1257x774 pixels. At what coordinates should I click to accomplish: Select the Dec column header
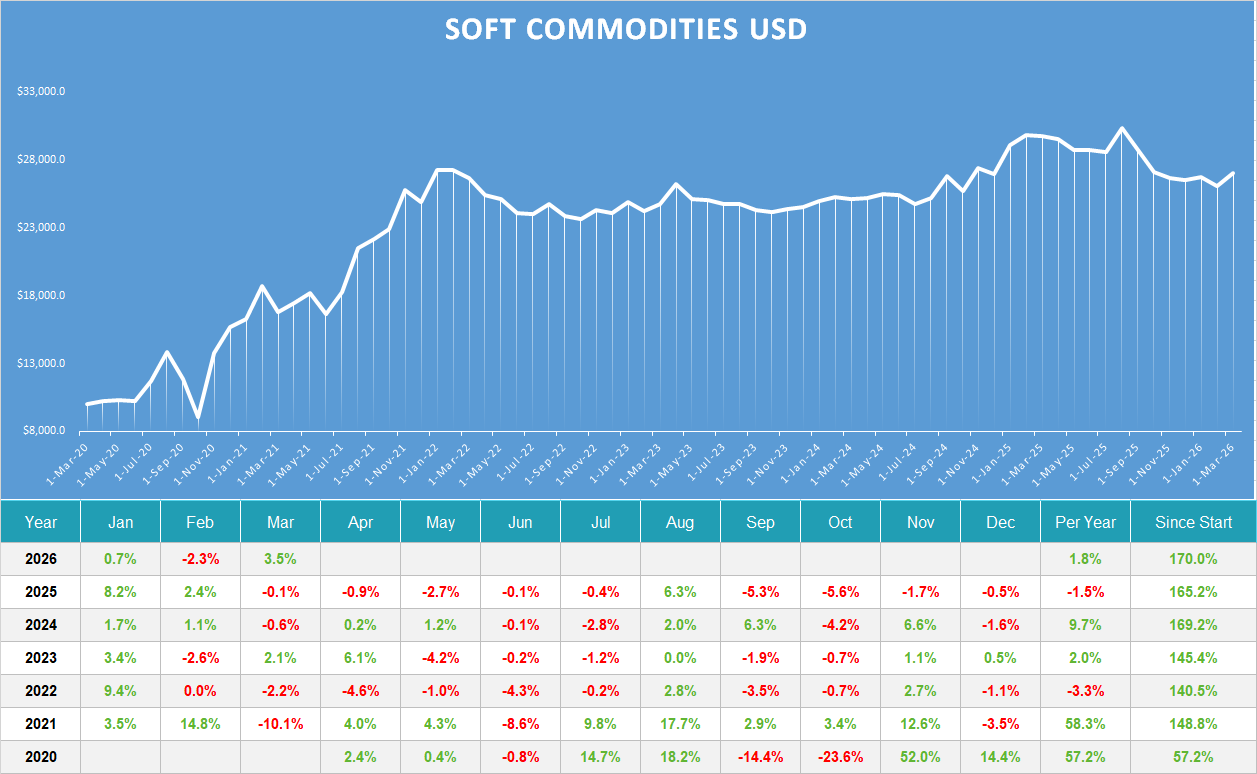click(1000, 522)
